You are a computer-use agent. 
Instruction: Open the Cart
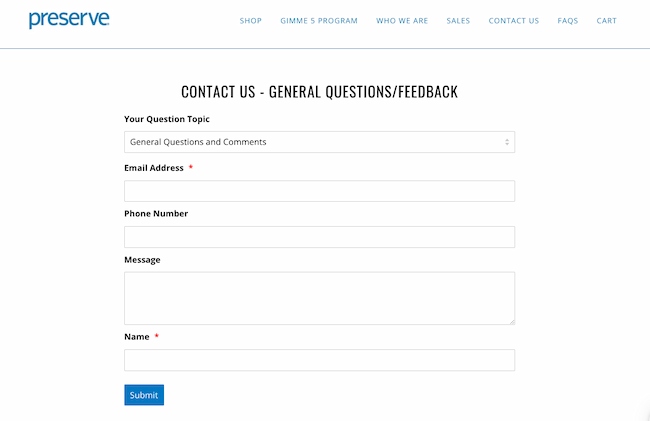pyautogui.click(x=606, y=21)
